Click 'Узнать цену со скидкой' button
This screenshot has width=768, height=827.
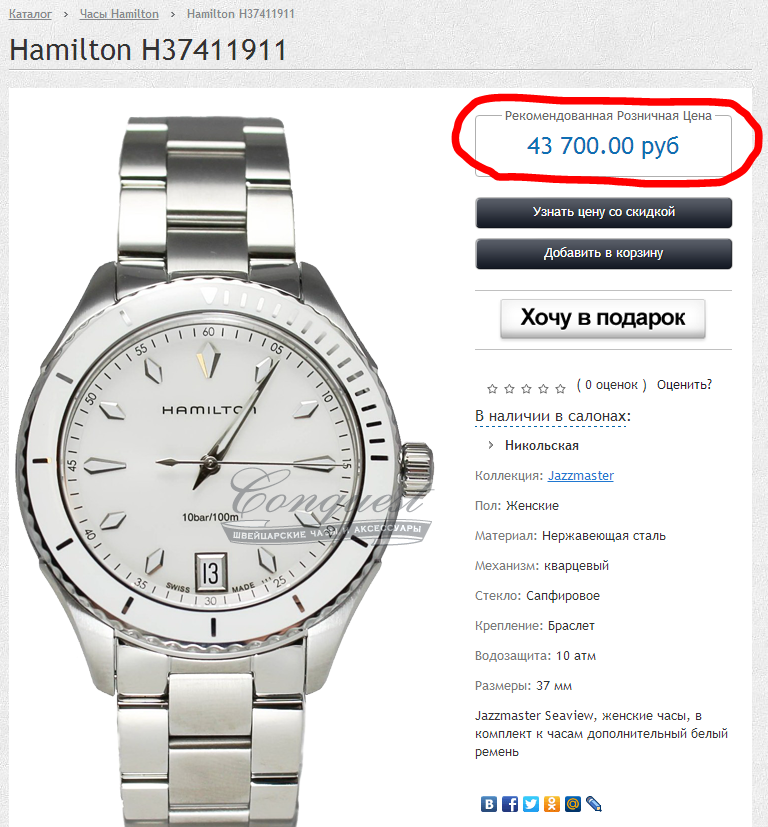(603, 213)
